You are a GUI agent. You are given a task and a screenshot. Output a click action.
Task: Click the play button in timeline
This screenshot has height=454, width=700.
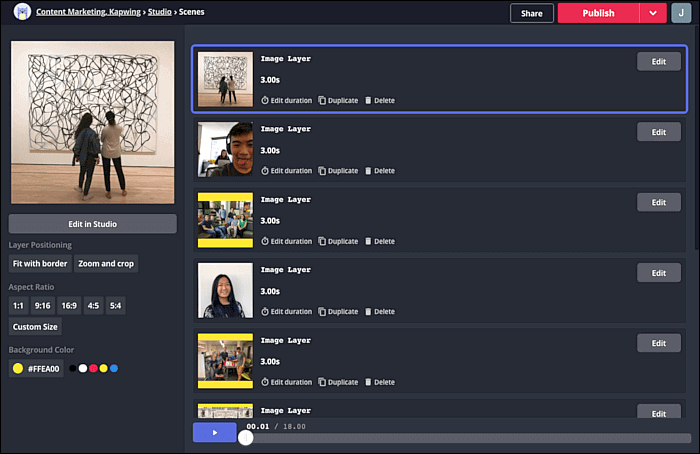tap(215, 432)
